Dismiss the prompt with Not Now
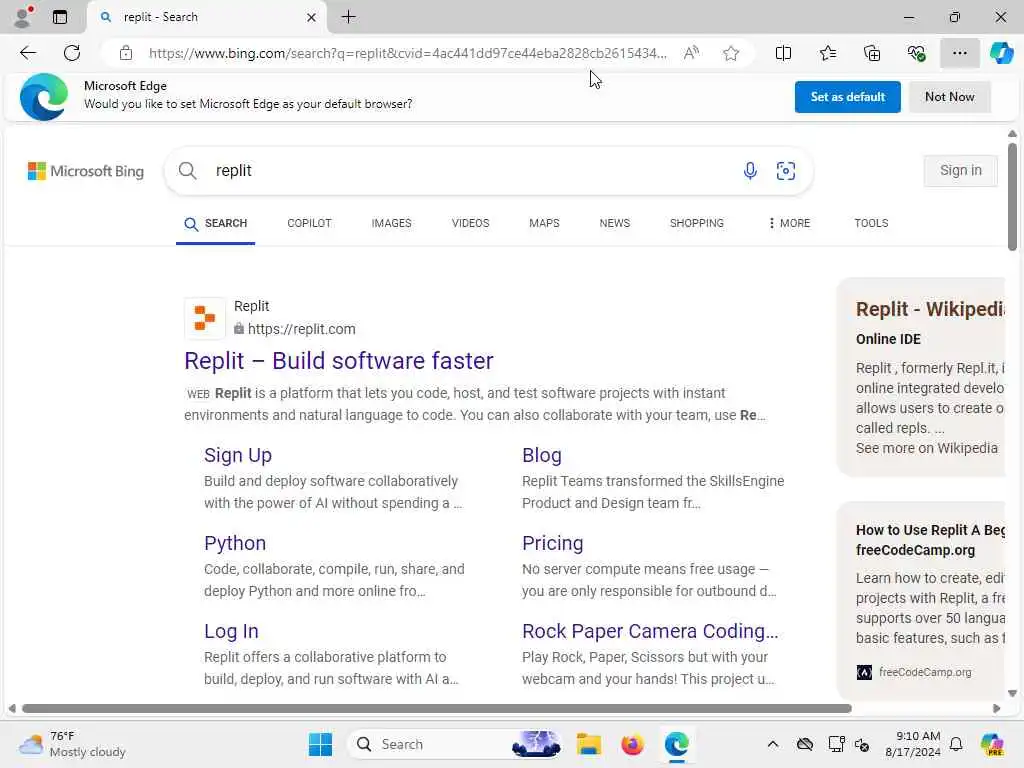The image size is (1024, 768). click(x=950, y=97)
